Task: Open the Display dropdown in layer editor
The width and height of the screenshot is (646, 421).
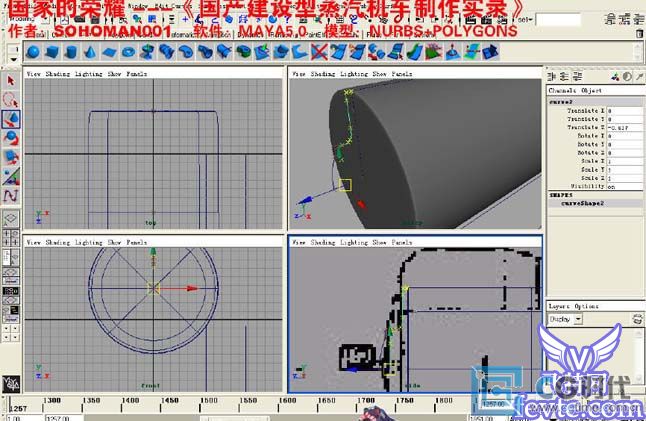Action: [578, 319]
